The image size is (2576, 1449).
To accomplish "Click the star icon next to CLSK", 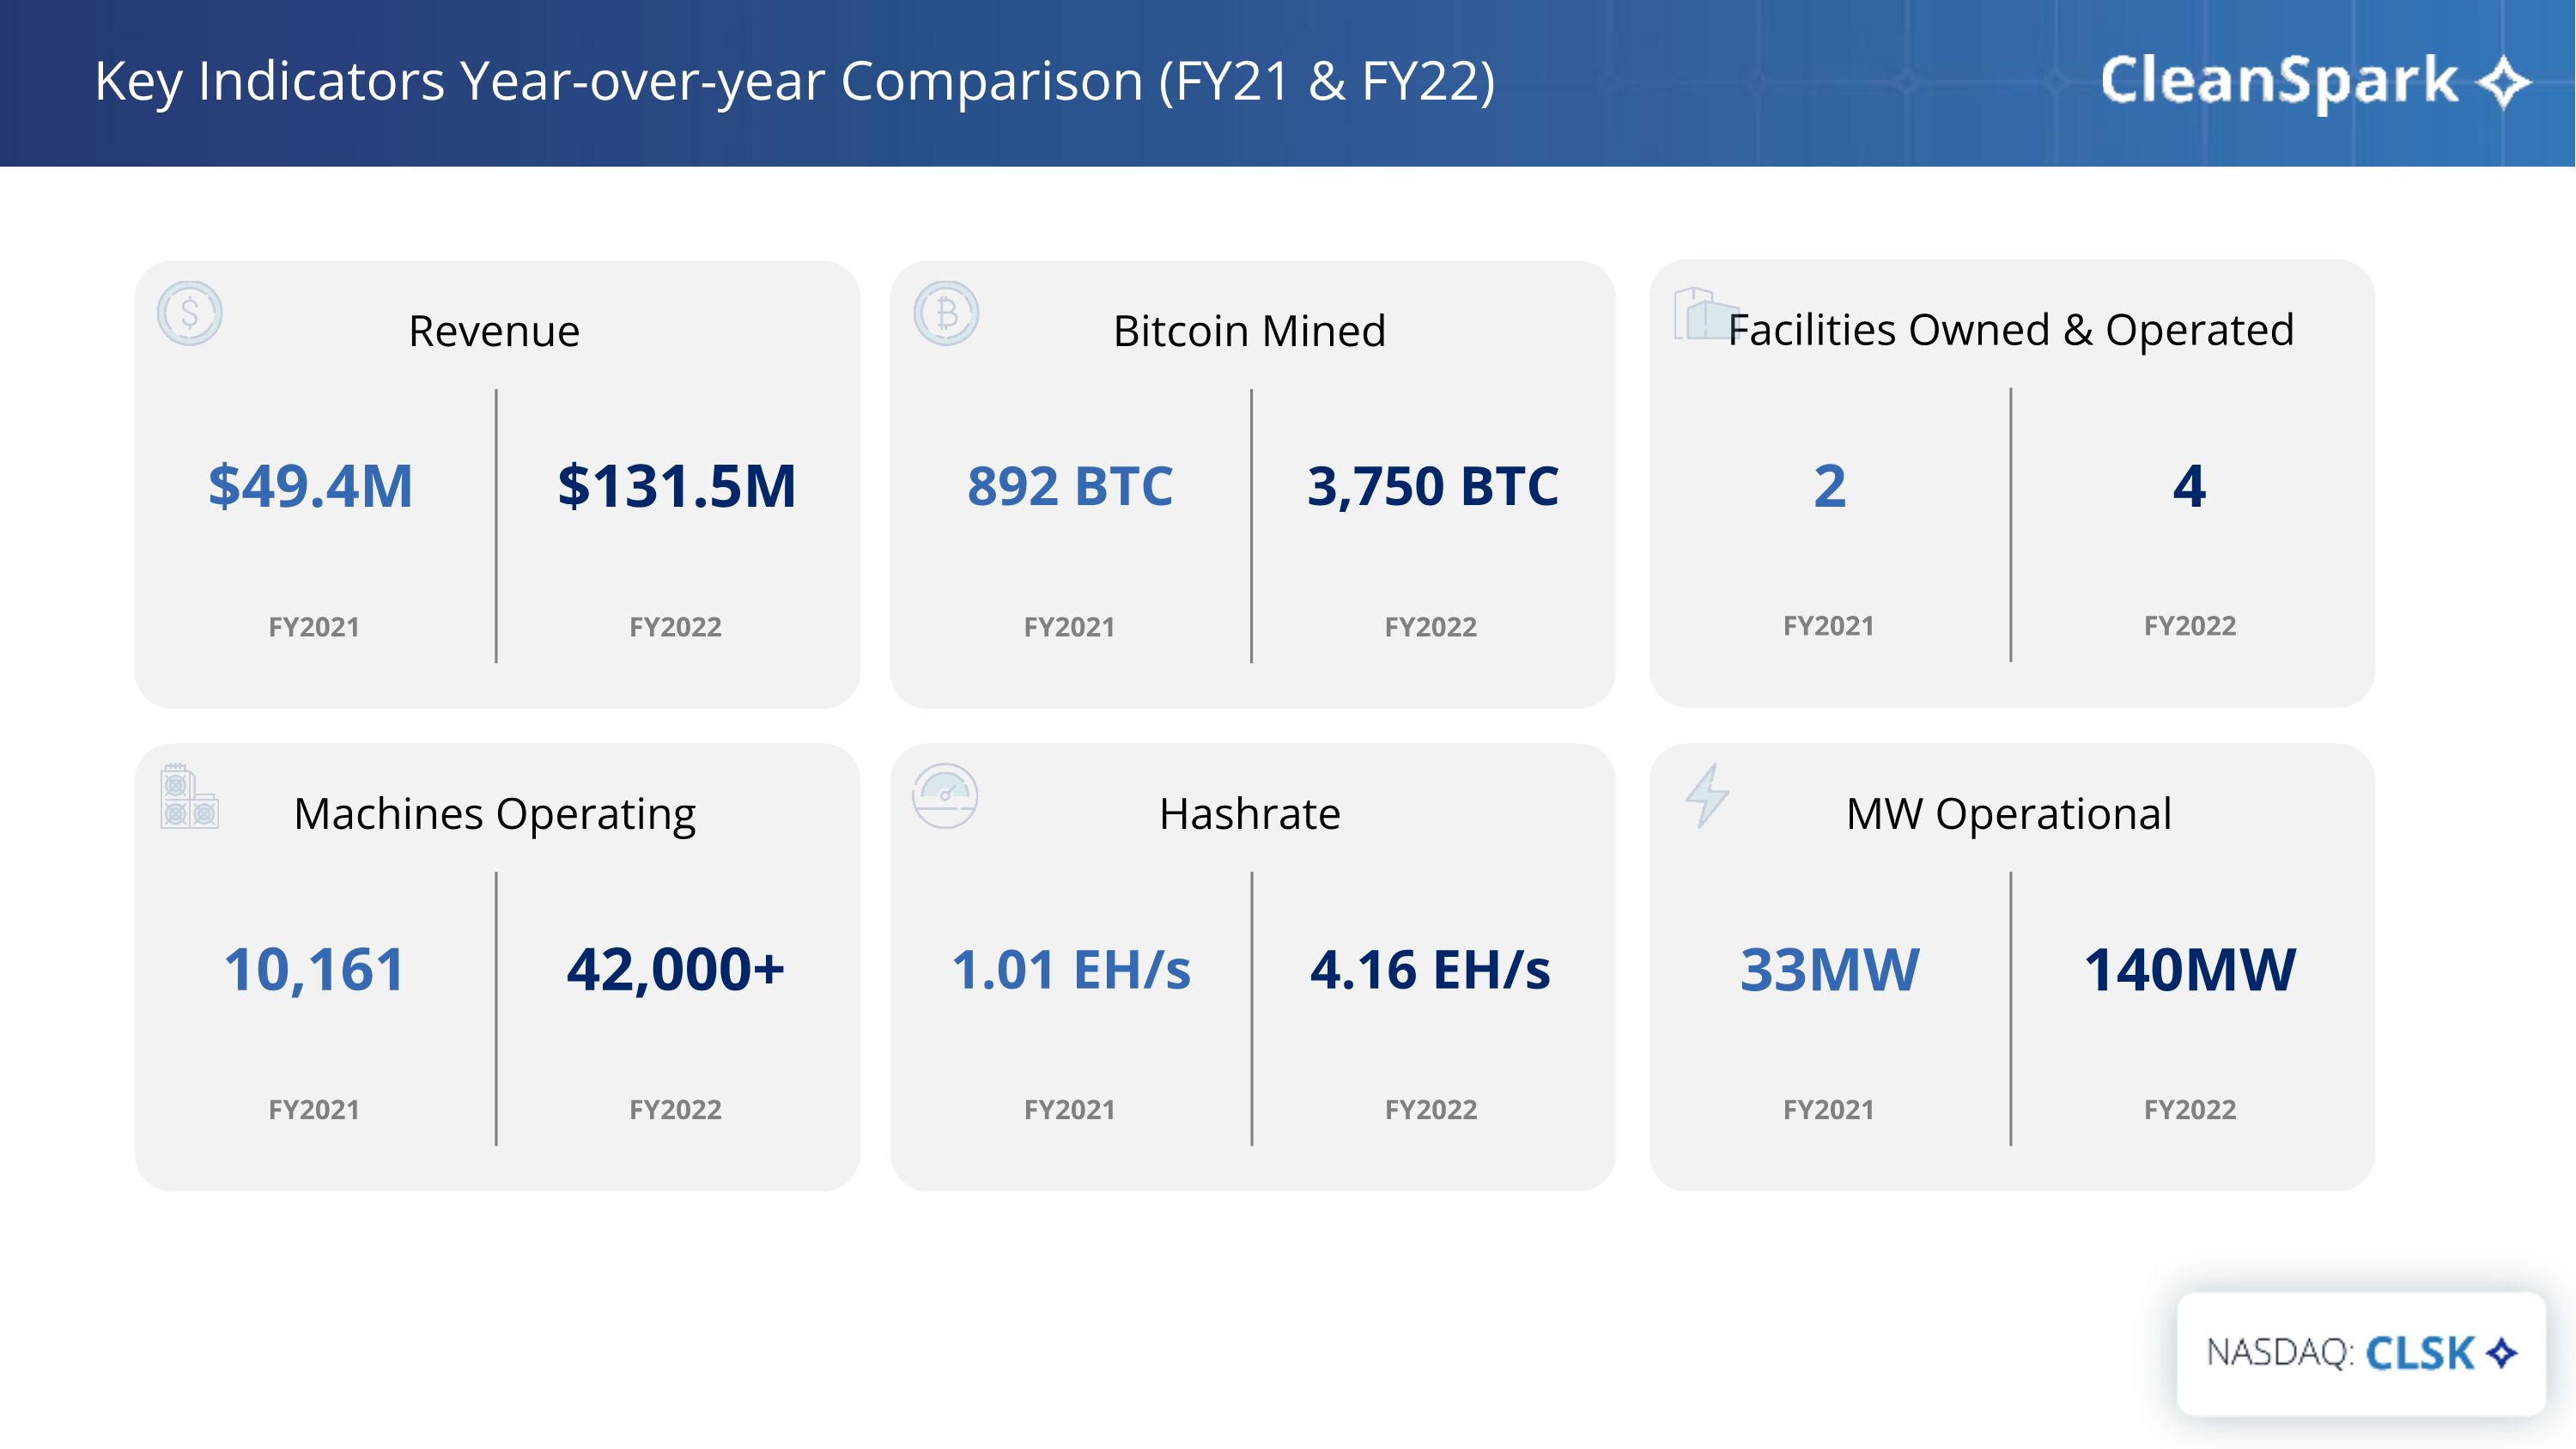I will (x=2501, y=1353).
